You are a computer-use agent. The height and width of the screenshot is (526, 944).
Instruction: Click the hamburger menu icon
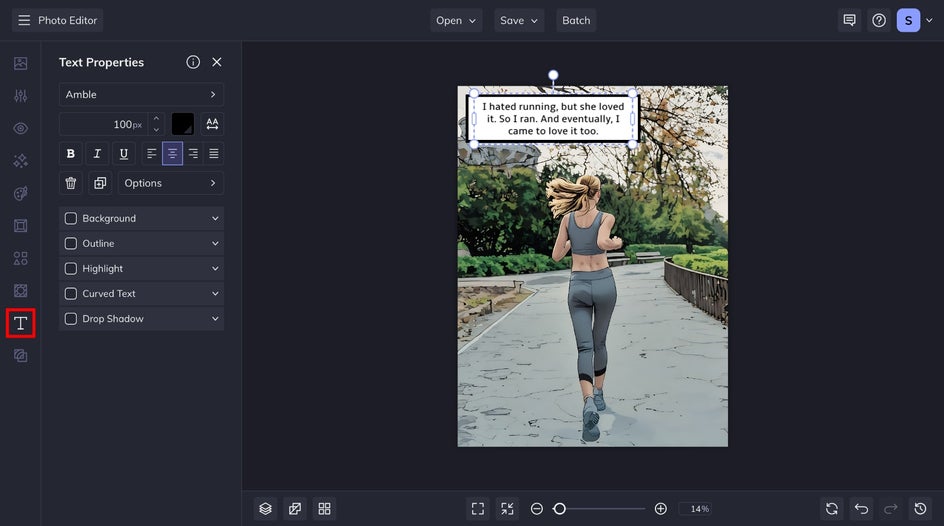pyautogui.click(x=24, y=20)
